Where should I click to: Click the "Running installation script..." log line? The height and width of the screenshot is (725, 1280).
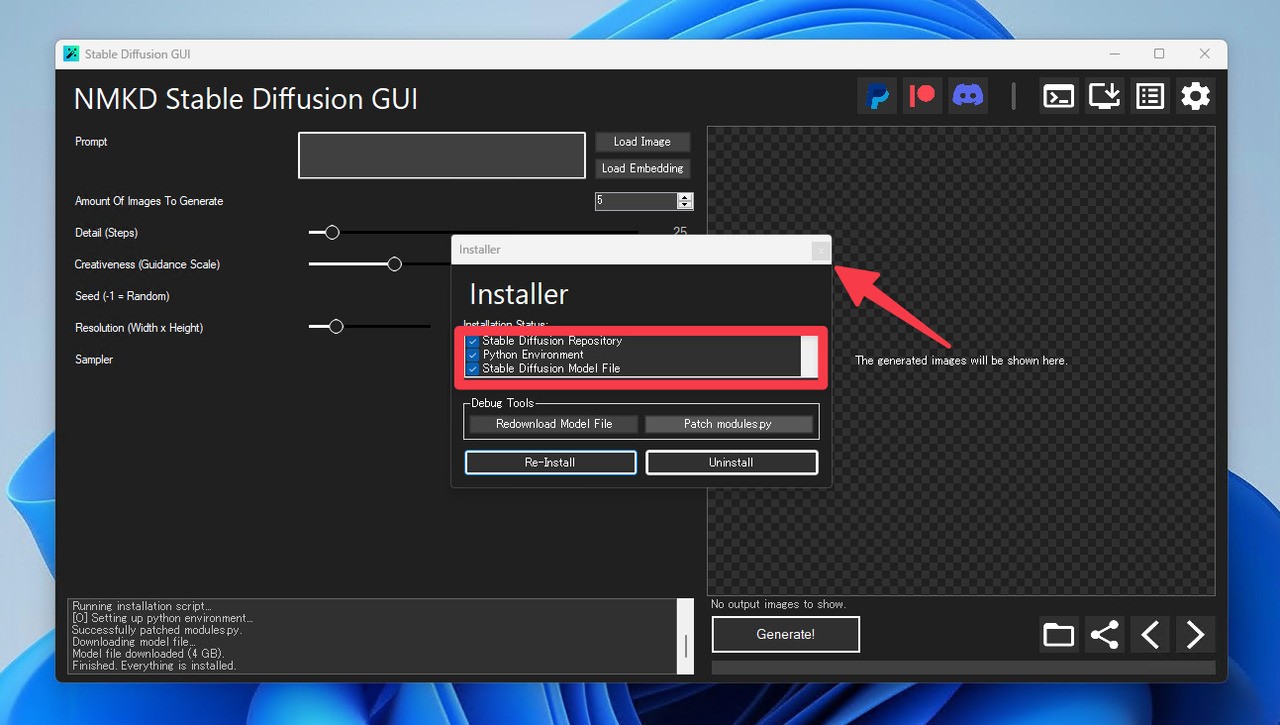coord(142,606)
